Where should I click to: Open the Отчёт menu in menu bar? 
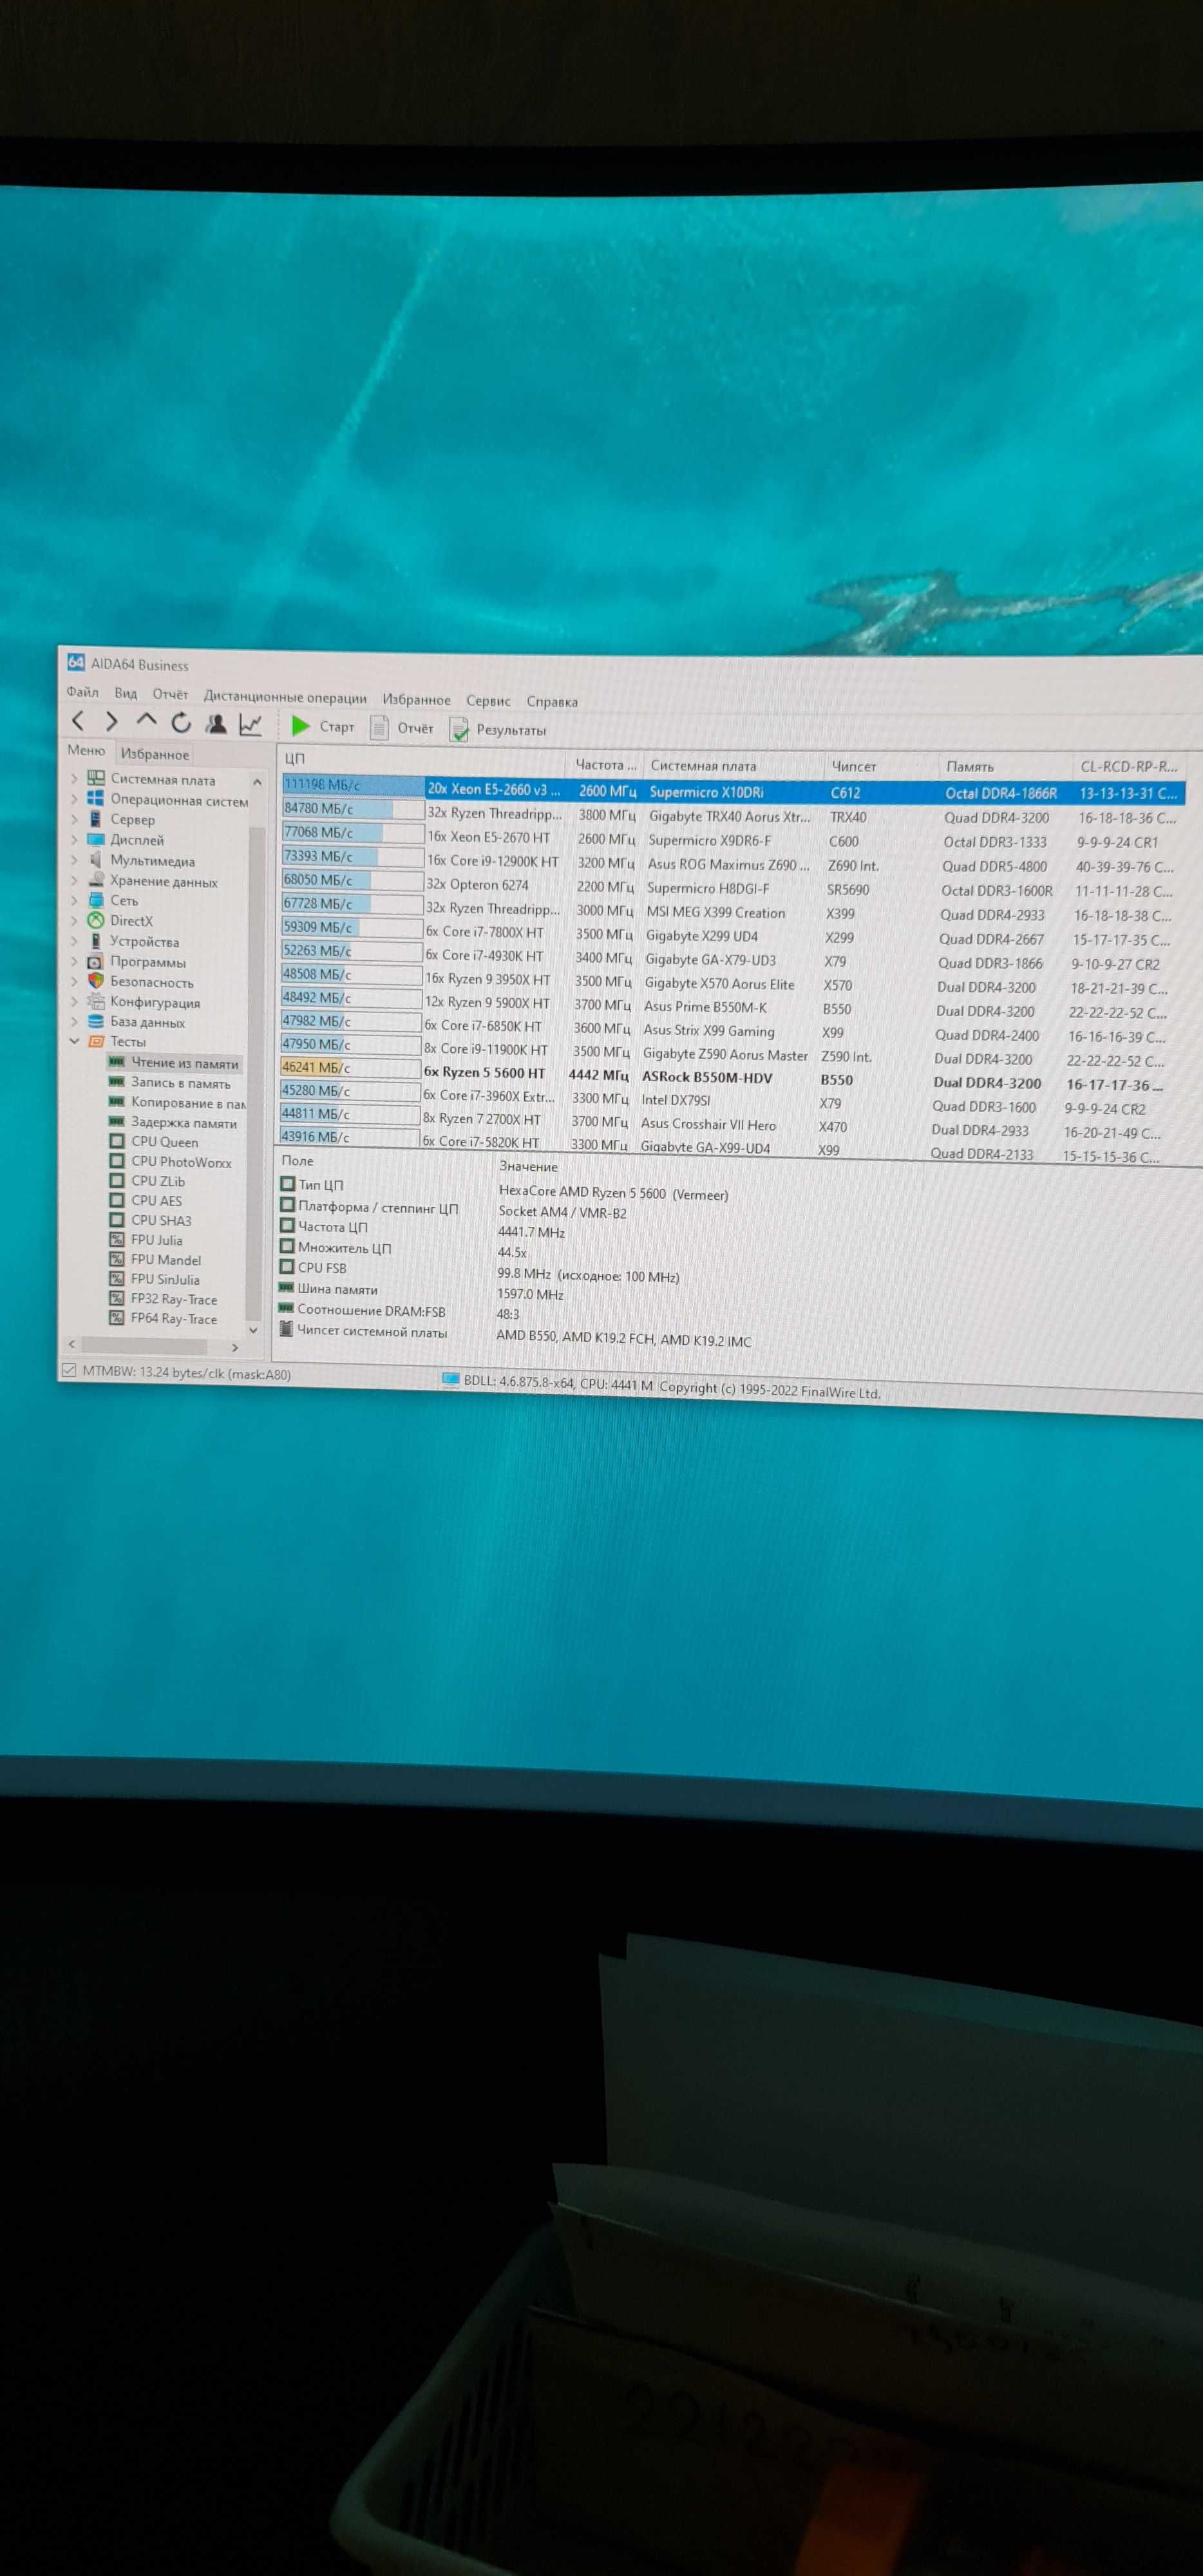[170, 694]
